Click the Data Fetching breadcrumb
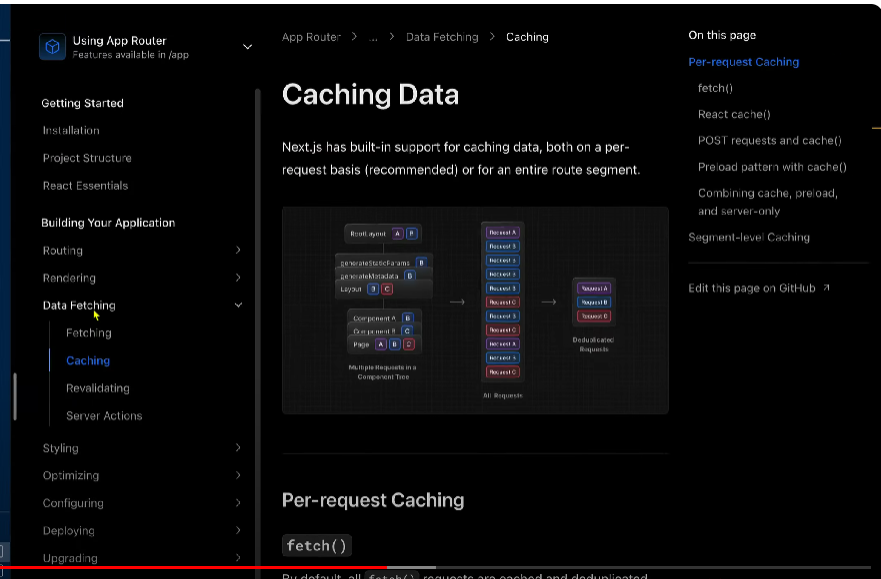Image resolution: width=881 pixels, height=579 pixels. 442,37
